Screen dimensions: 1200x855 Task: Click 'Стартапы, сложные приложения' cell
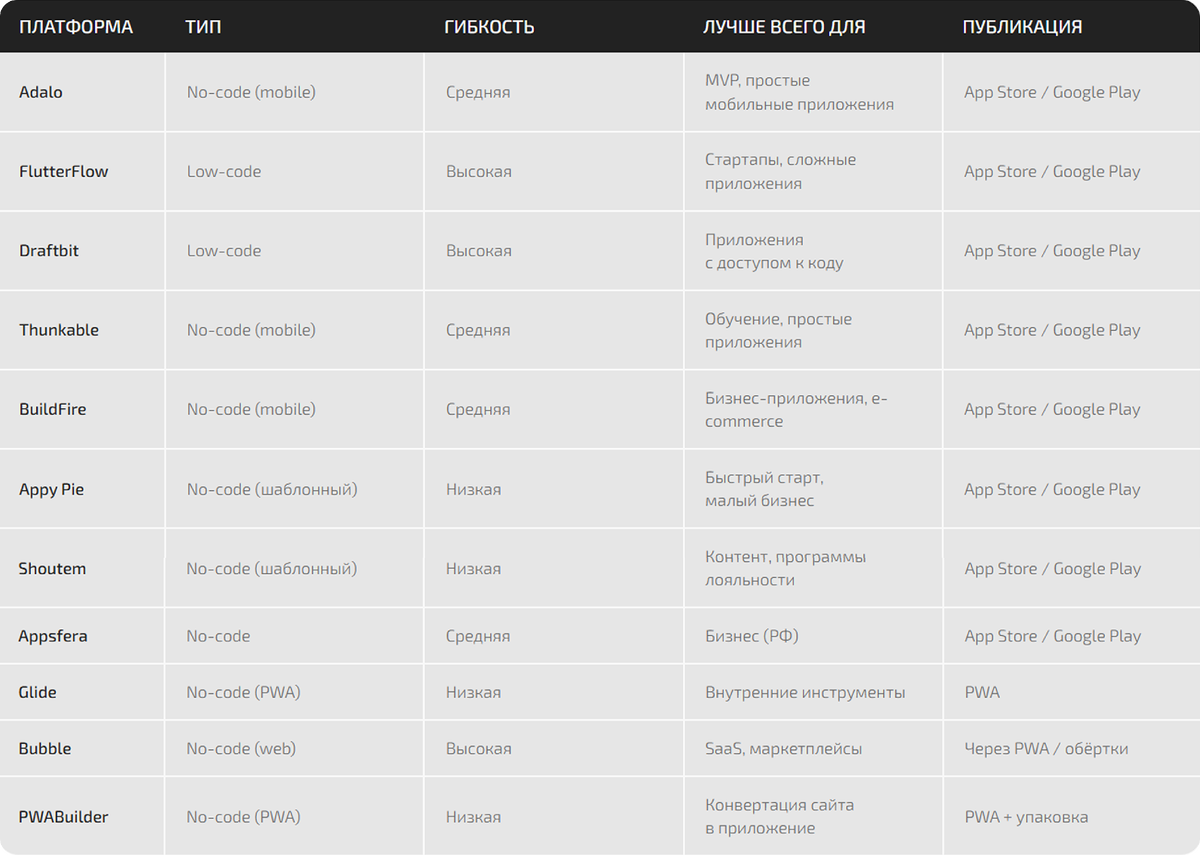(781, 171)
